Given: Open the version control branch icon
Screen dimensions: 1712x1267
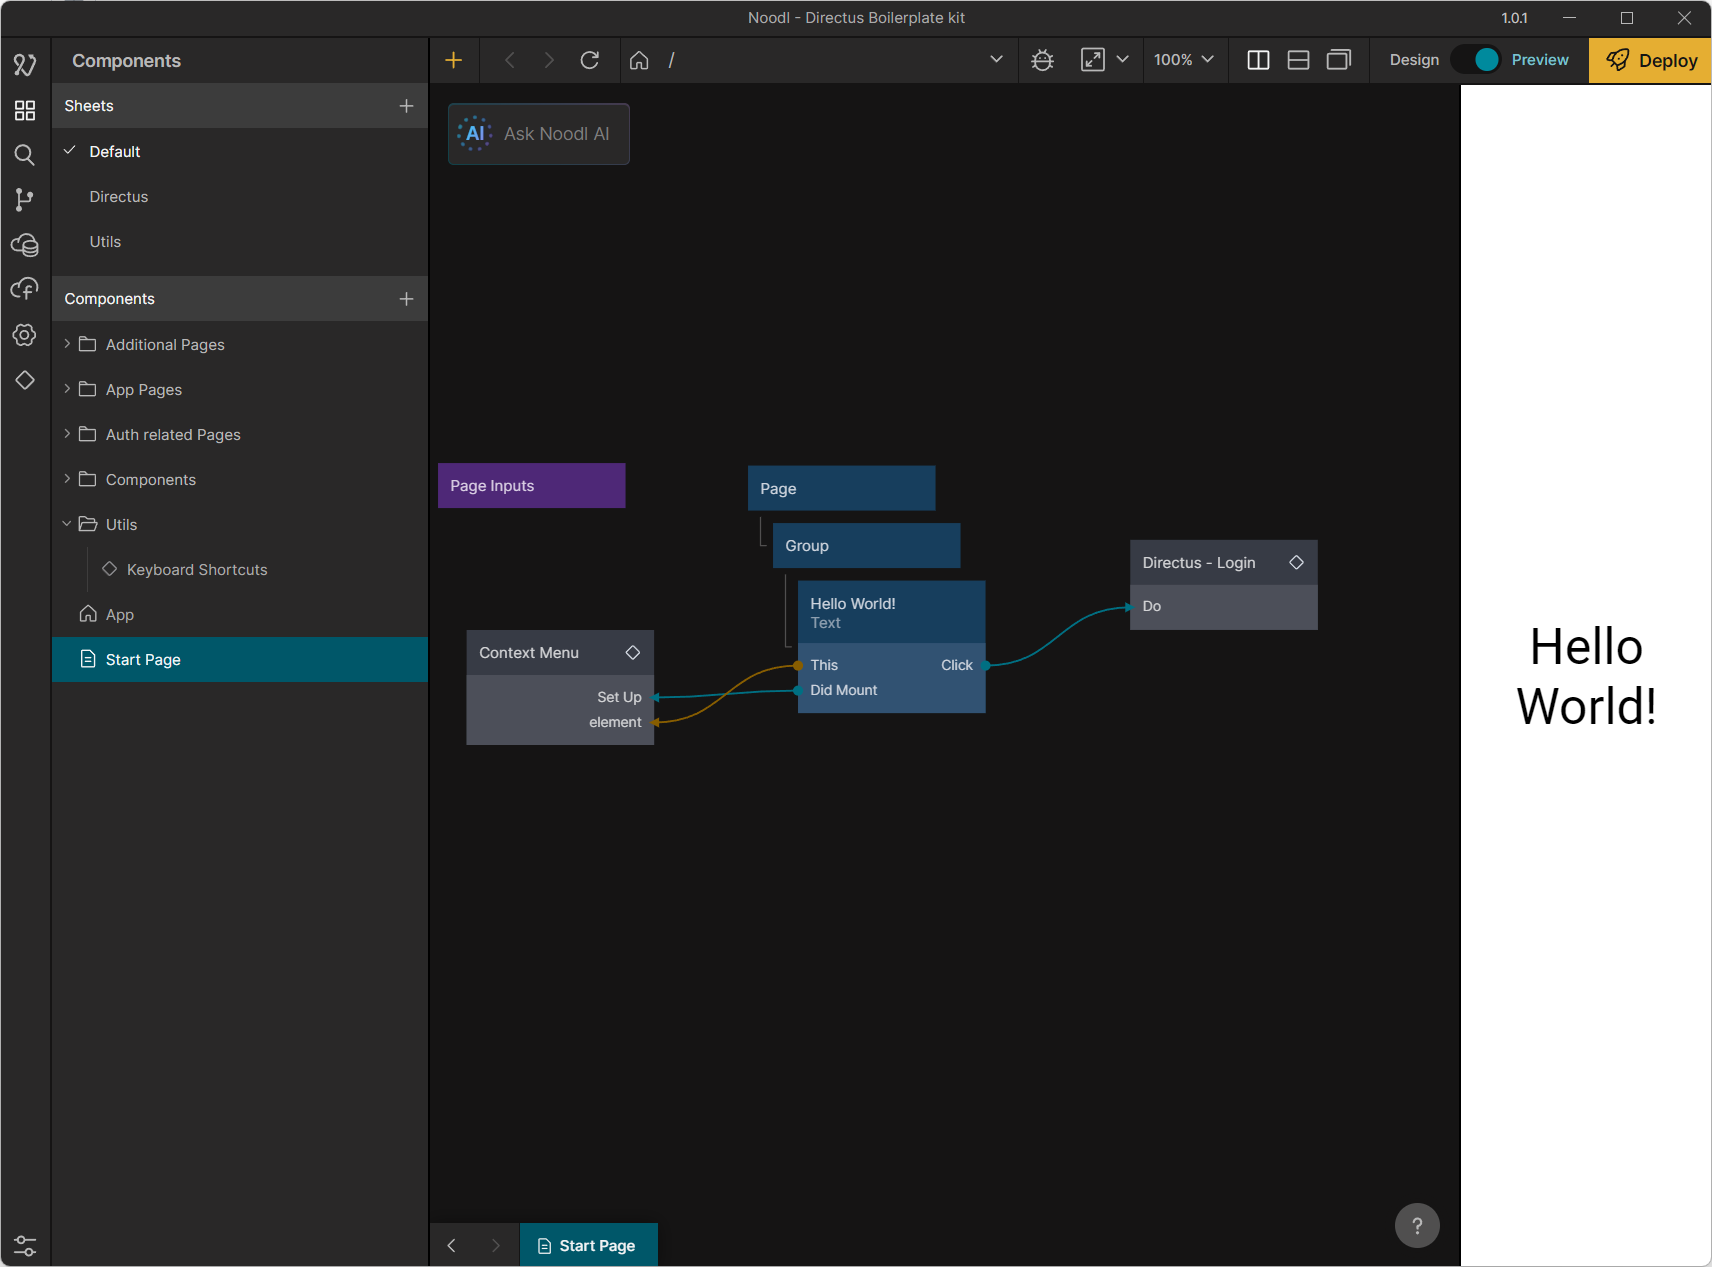Looking at the screenshot, I should (x=25, y=200).
